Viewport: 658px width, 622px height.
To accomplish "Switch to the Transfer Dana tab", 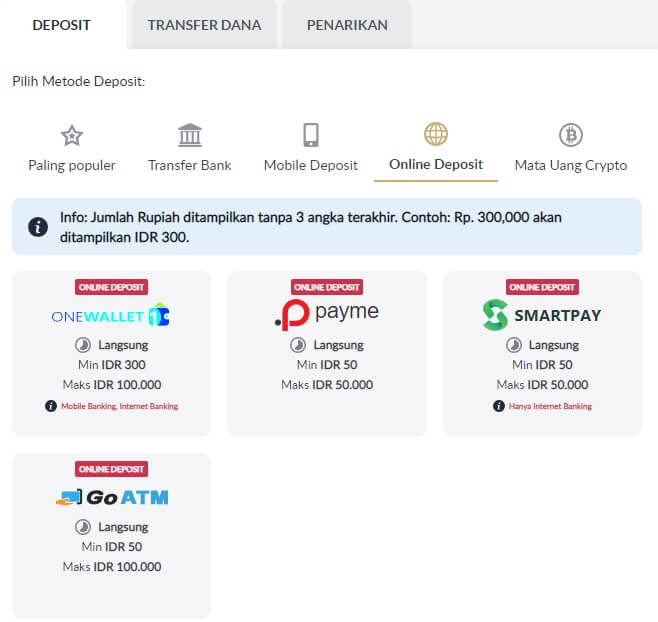I will (204, 25).
